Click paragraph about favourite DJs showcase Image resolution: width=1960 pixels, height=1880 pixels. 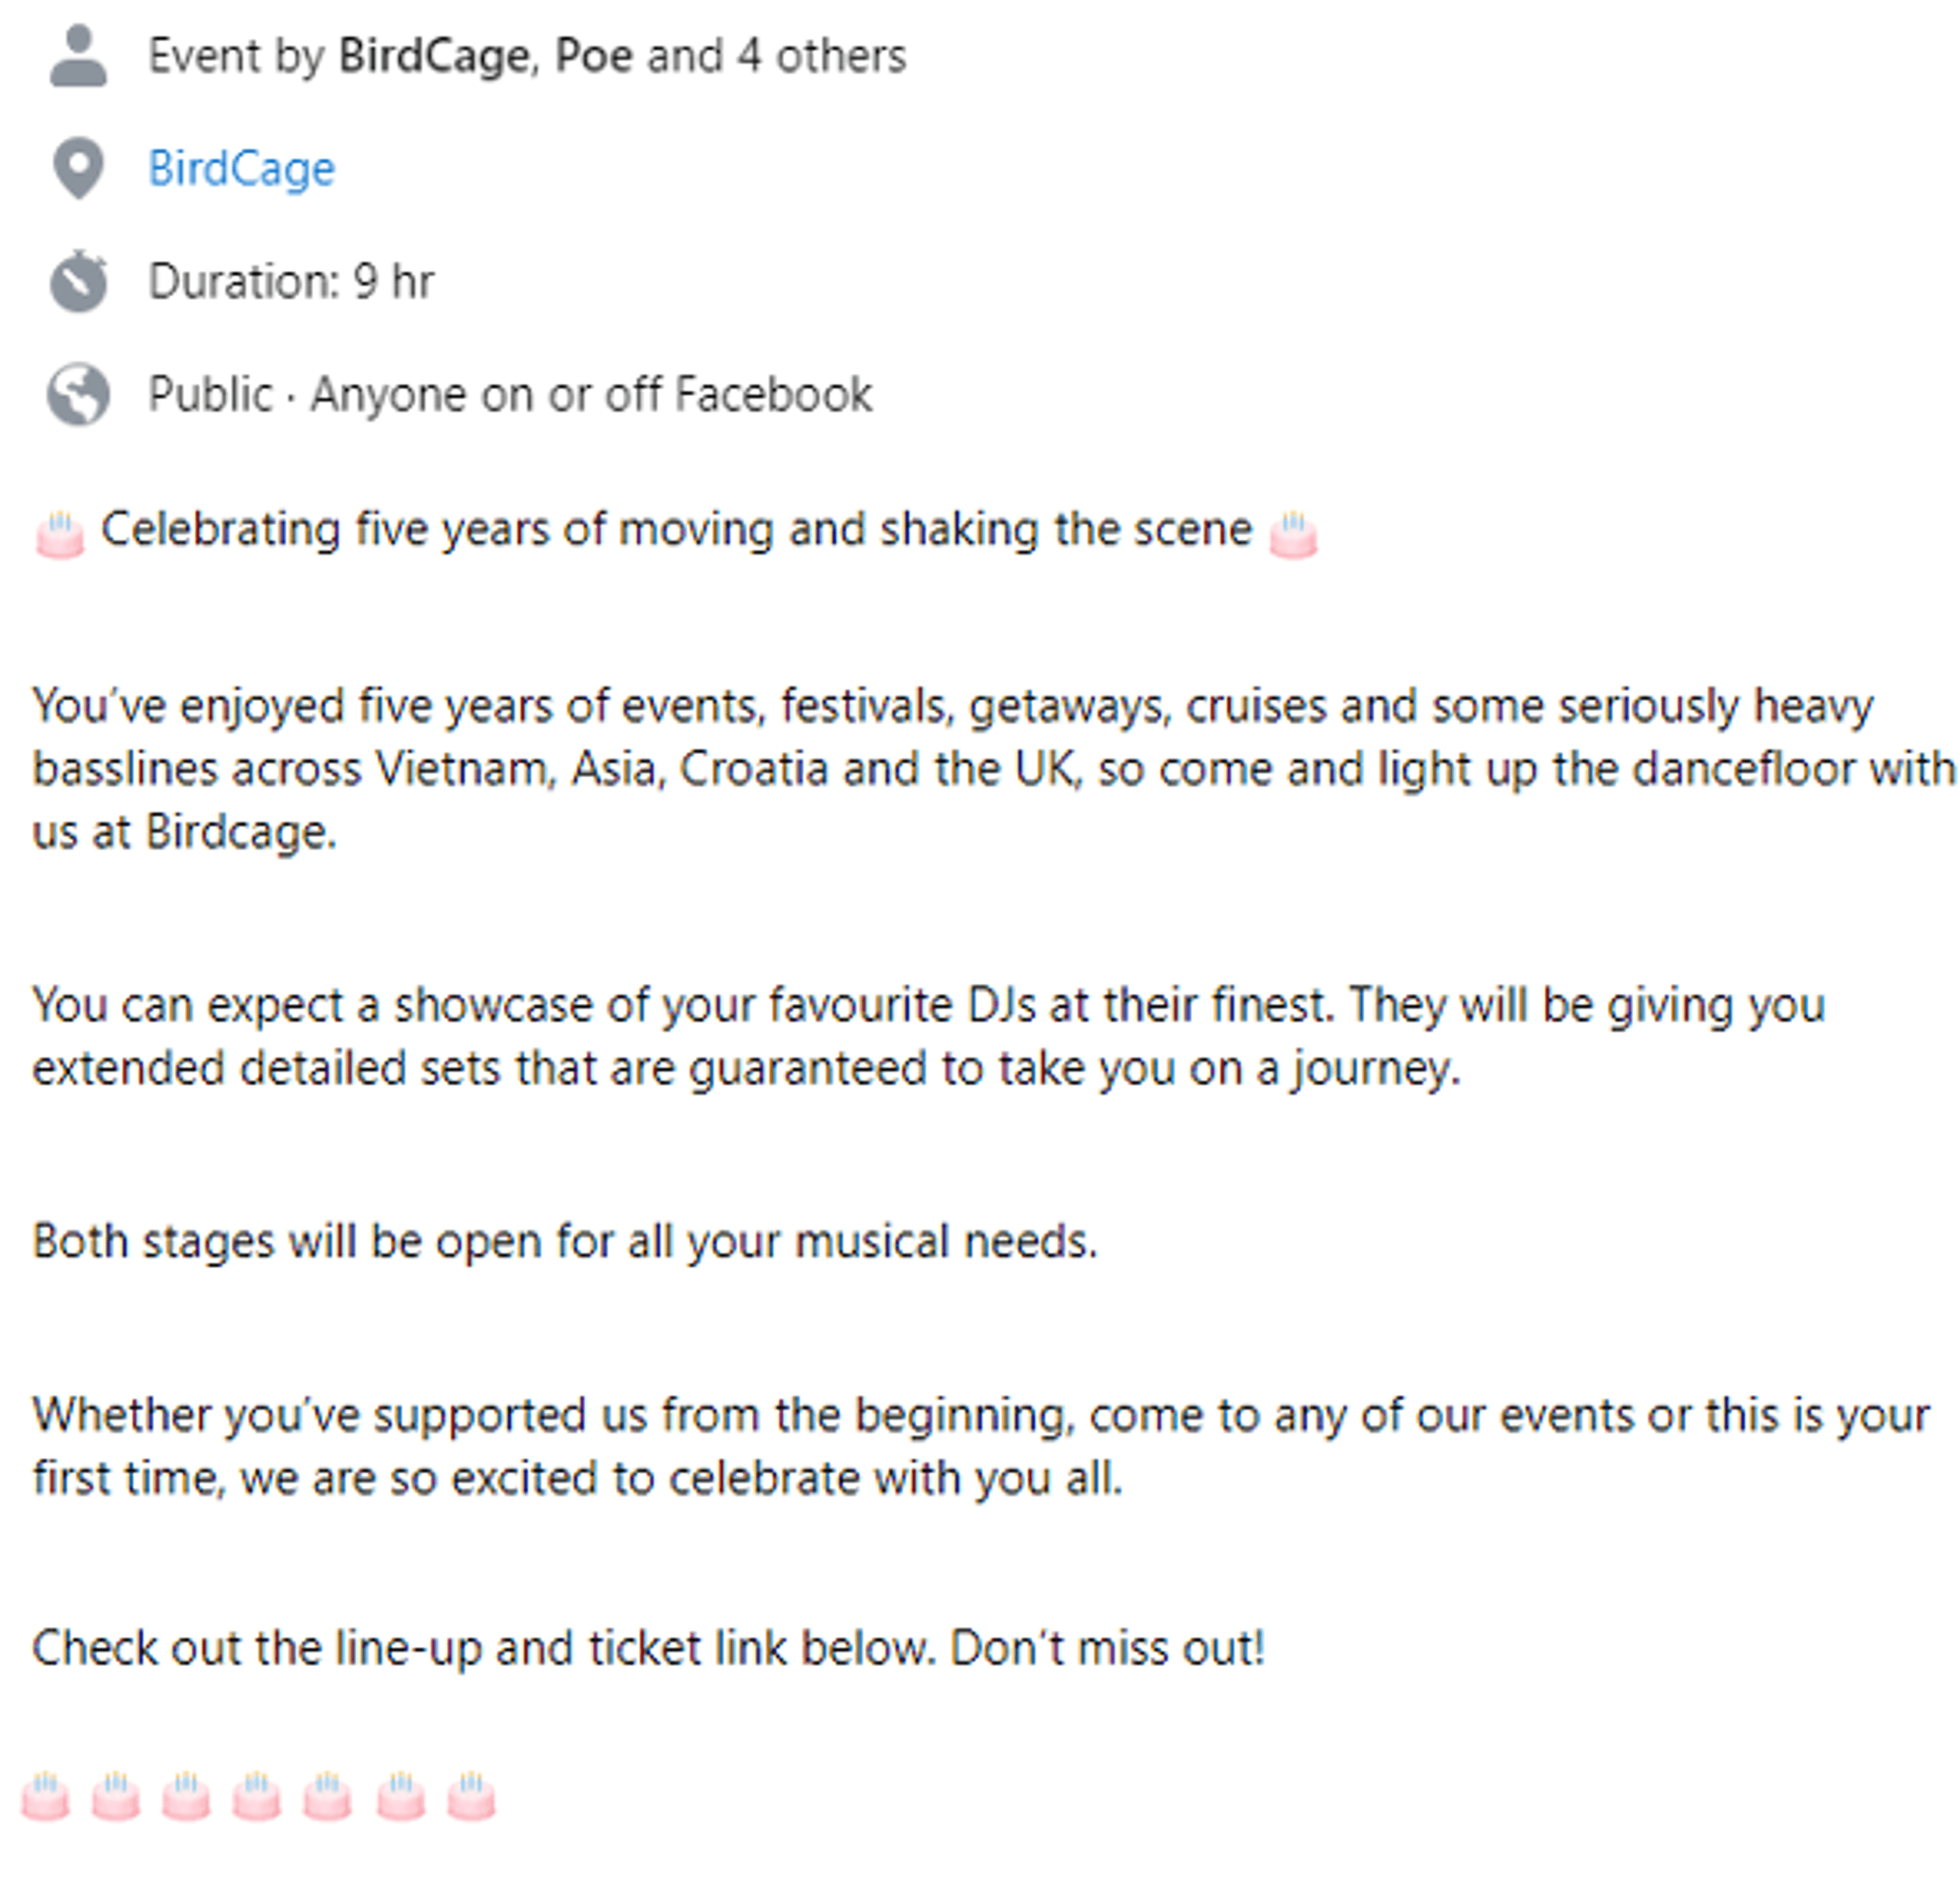929,1036
